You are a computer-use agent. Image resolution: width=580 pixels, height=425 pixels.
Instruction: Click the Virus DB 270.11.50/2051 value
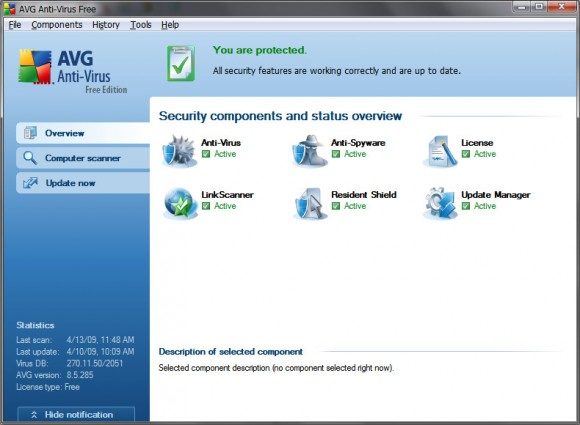pyautogui.click(x=95, y=363)
